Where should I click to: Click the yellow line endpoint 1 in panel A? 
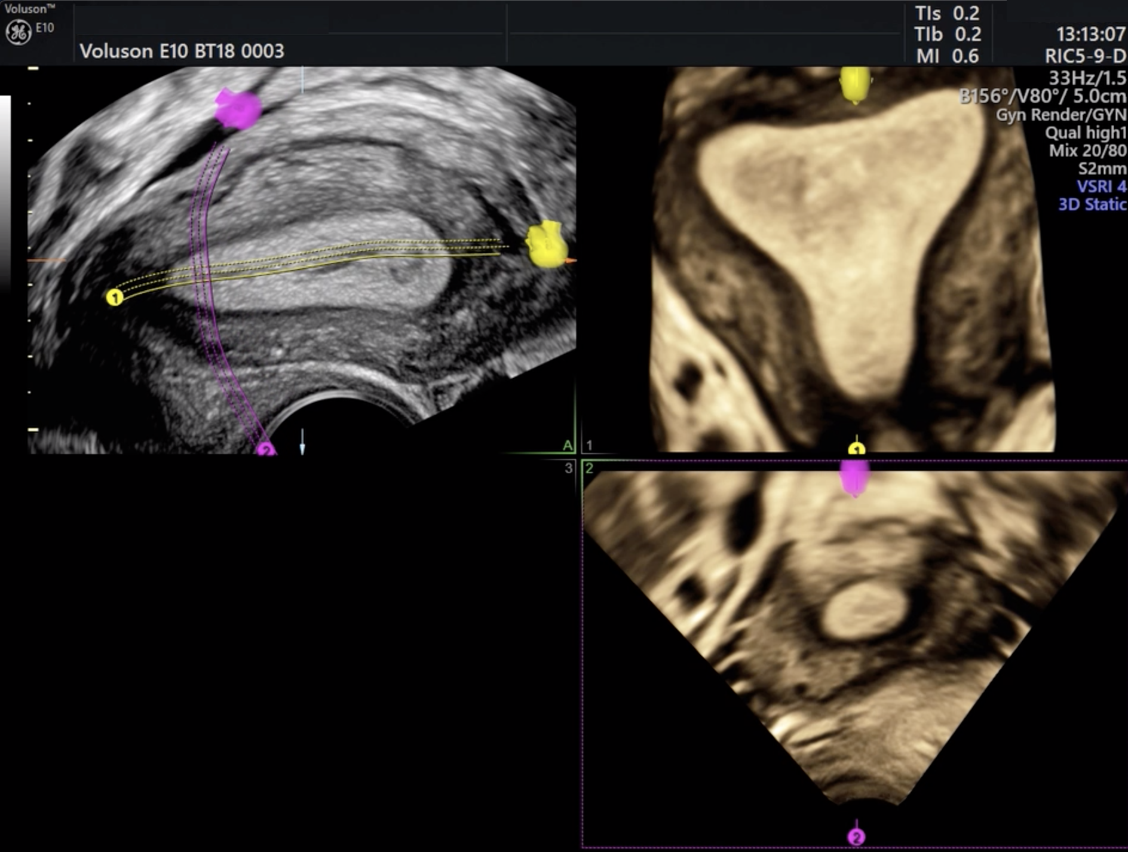click(x=114, y=297)
